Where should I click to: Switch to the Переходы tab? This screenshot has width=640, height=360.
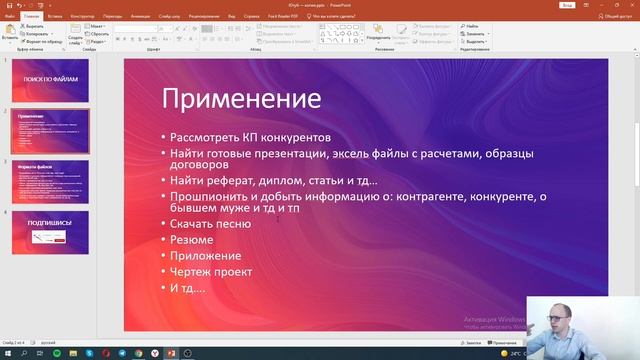[x=112, y=16]
